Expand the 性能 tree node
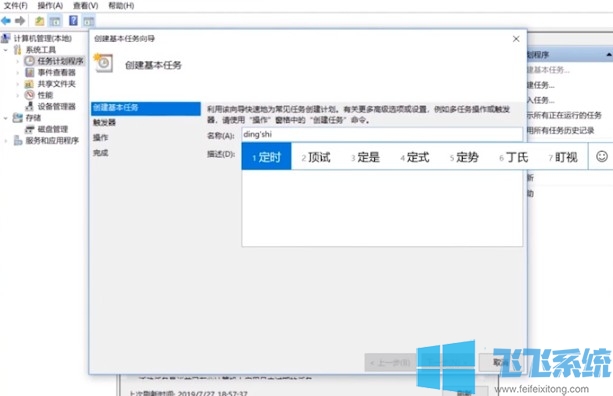The width and height of the screenshot is (613, 396). [x=18, y=95]
